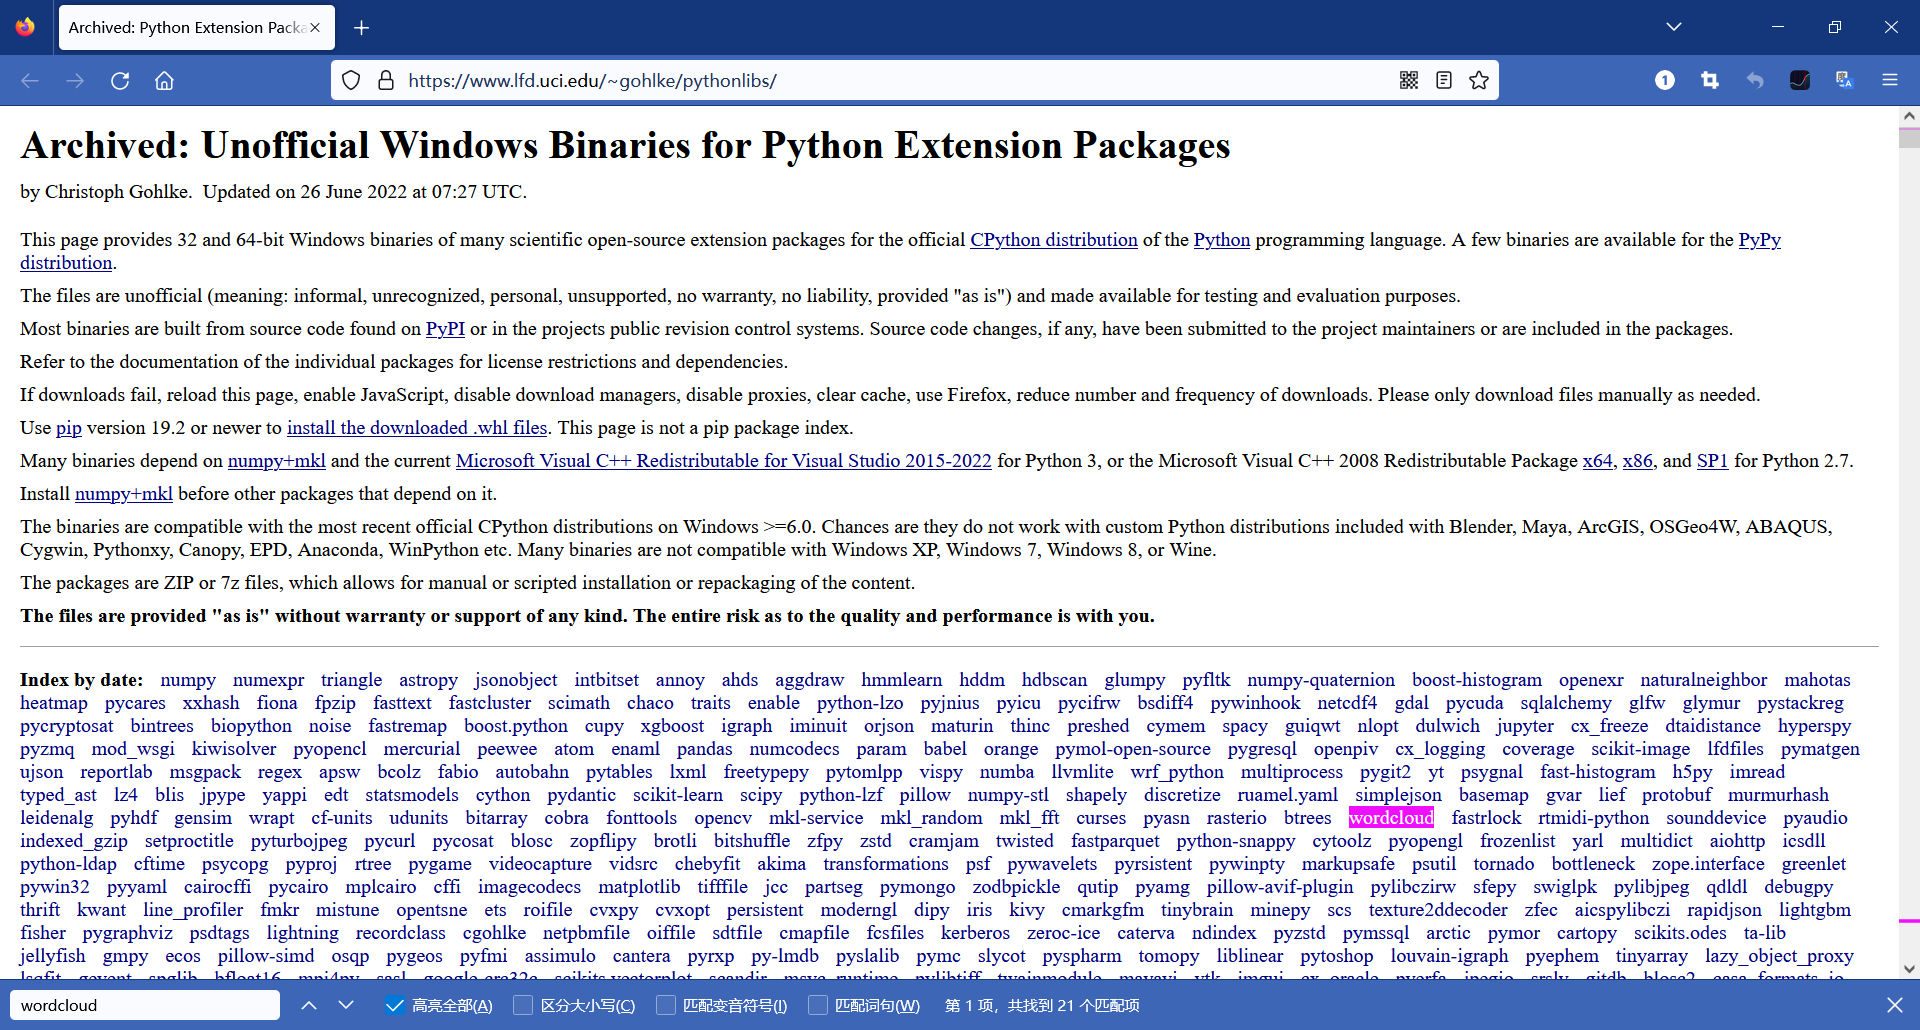This screenshot has width=1920, height=1030.
Task: Open the pip link
Action: (x=69, y=428)
